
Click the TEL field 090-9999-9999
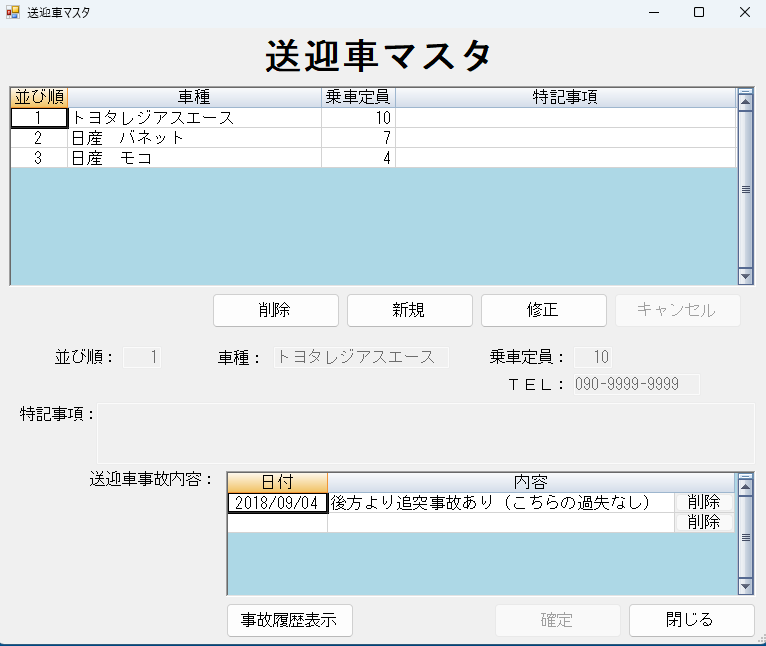pos(637,384)
